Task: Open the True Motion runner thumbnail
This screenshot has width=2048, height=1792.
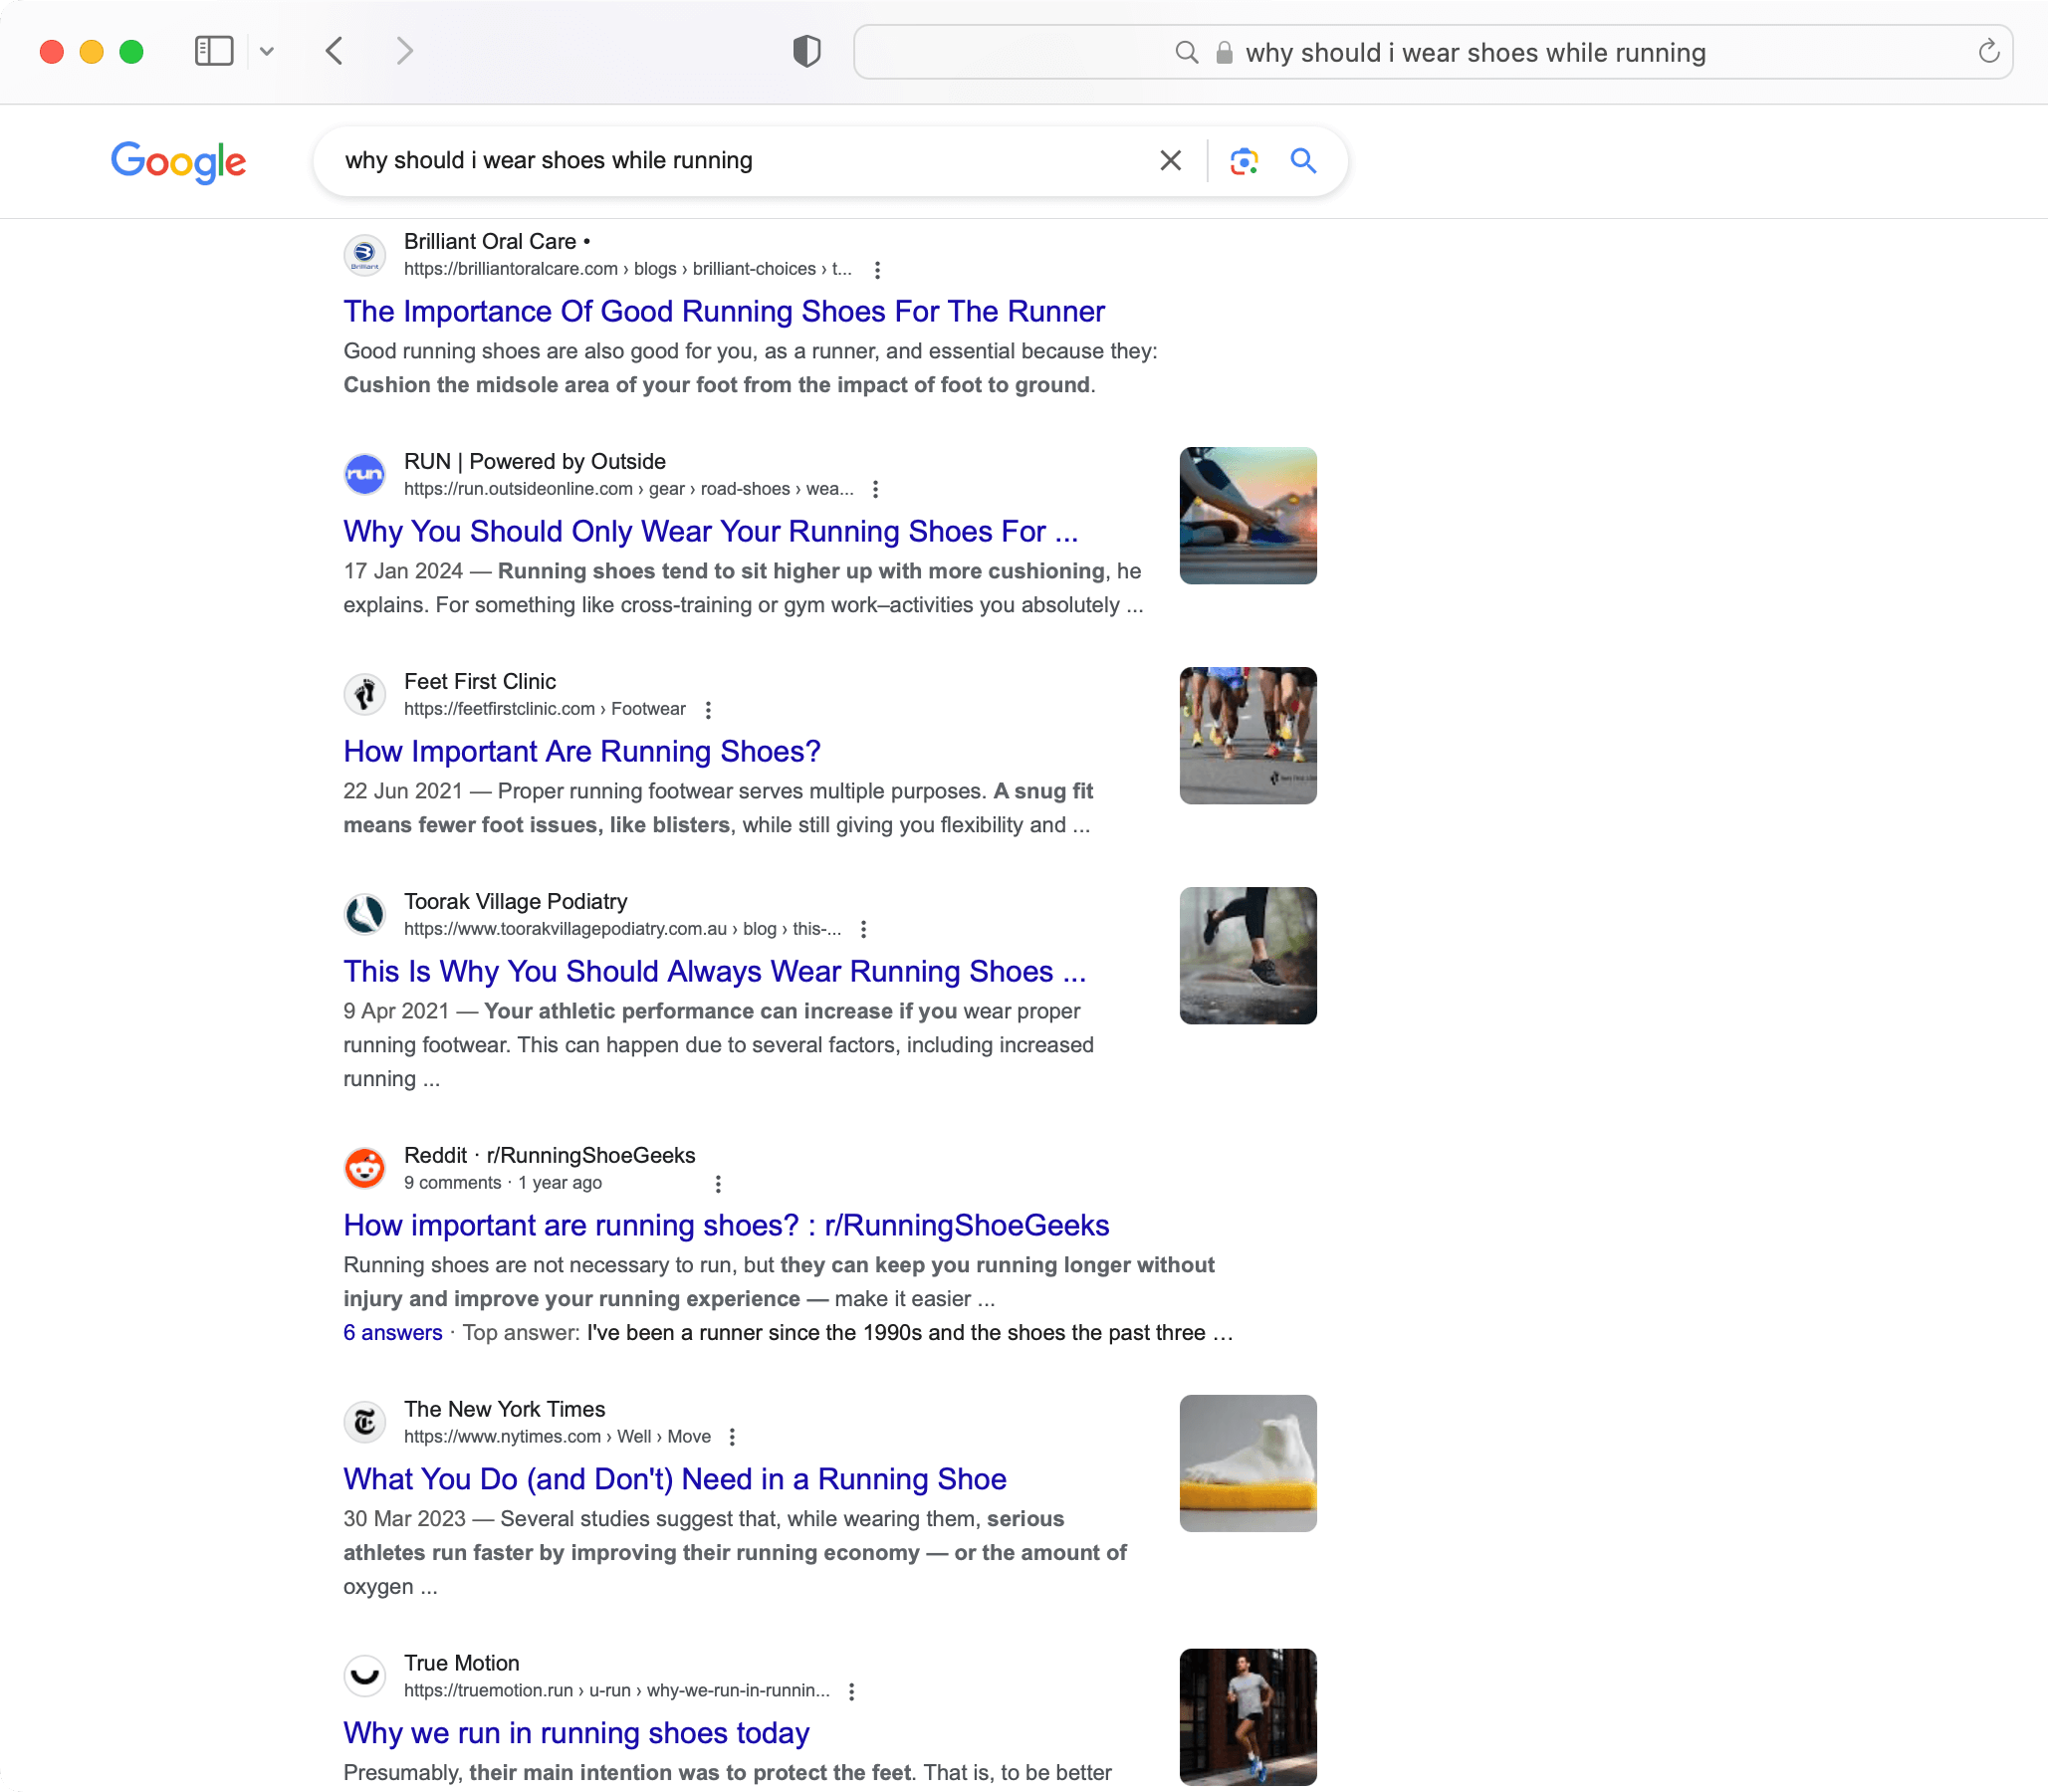Action: click(x=1248, y=1718)
